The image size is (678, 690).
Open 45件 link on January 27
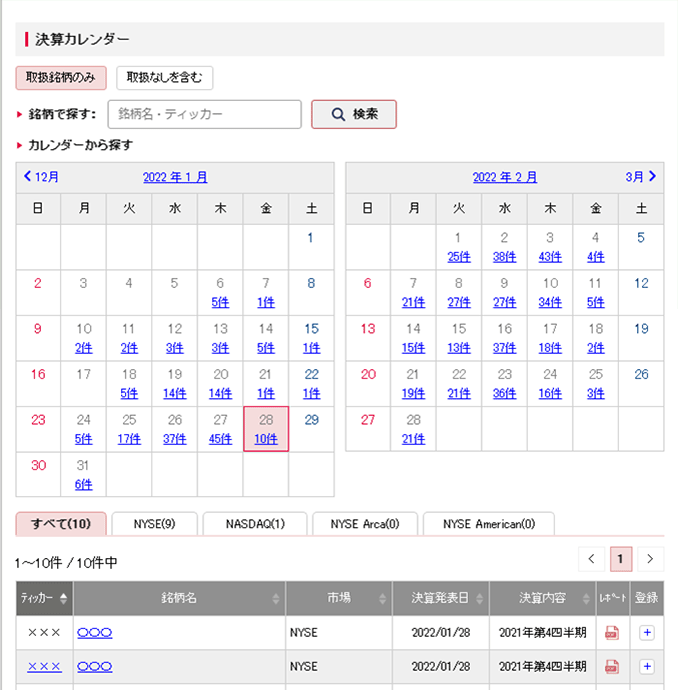[220, 438]
